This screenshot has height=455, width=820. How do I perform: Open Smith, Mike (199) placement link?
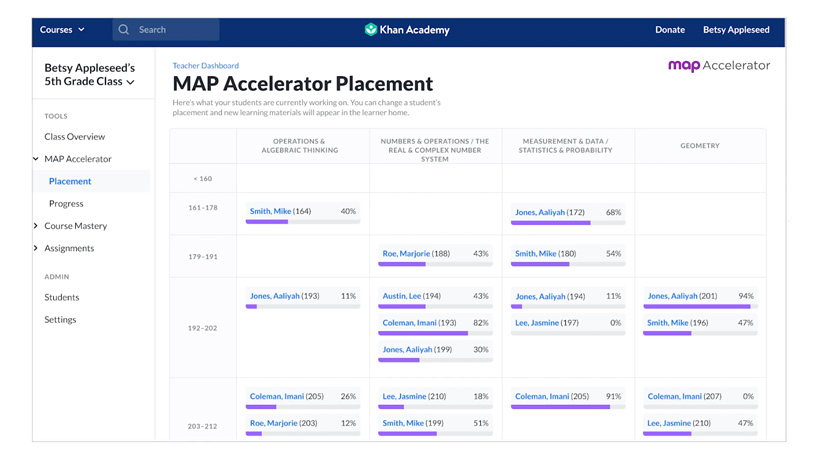point(403,423)
